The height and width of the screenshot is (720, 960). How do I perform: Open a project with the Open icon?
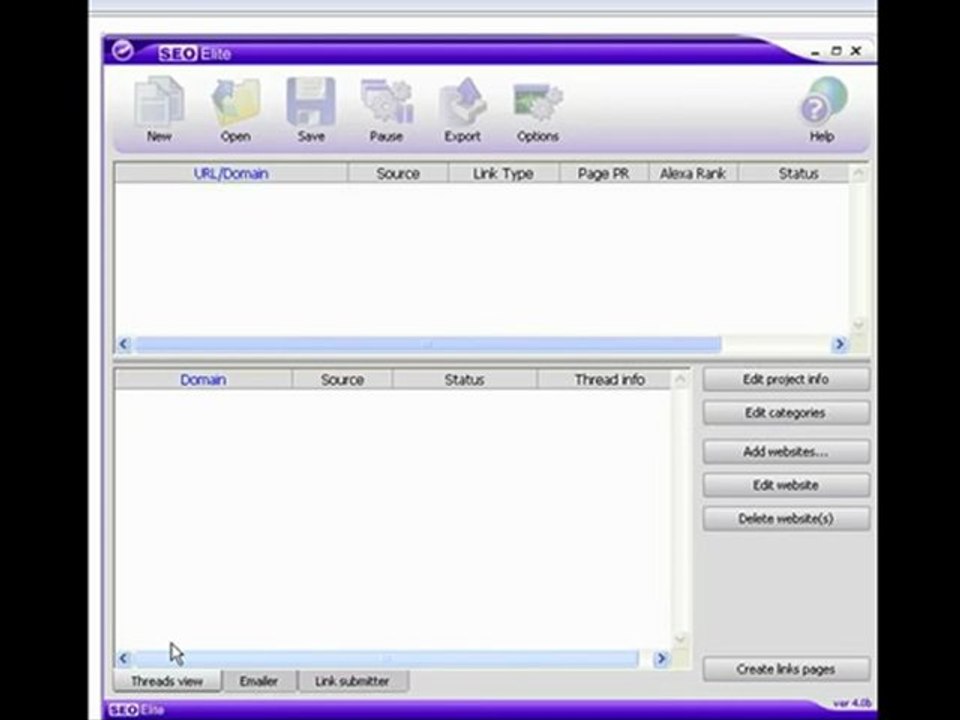tap(236, 109)
